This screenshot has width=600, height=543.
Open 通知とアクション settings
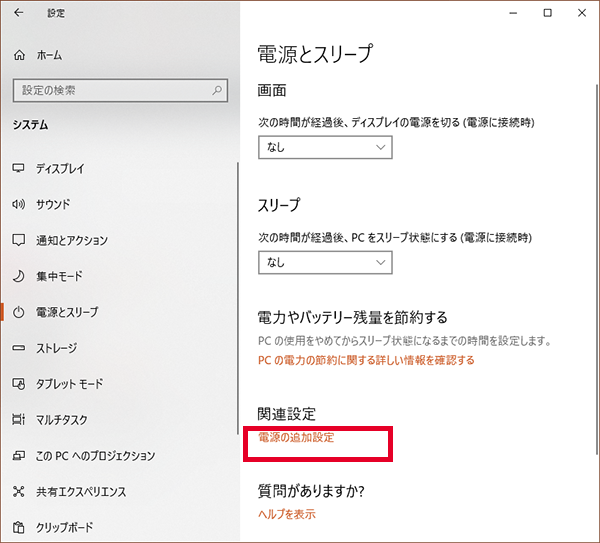point(72,240)
